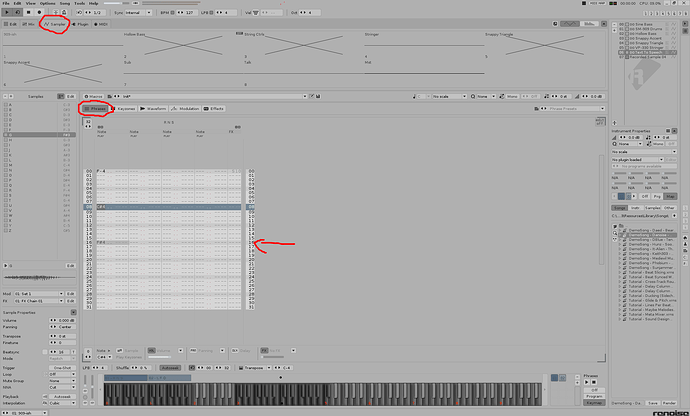690x416 pixels.
Task: Open the FX Chain 01 dropdown
Action: tap(39, 301)
